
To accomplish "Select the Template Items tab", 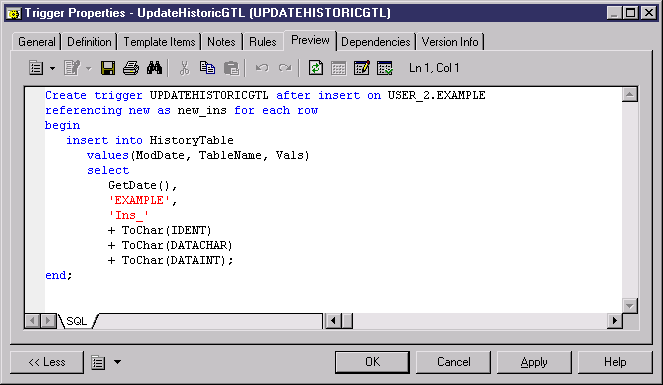I will click(159, 42).
